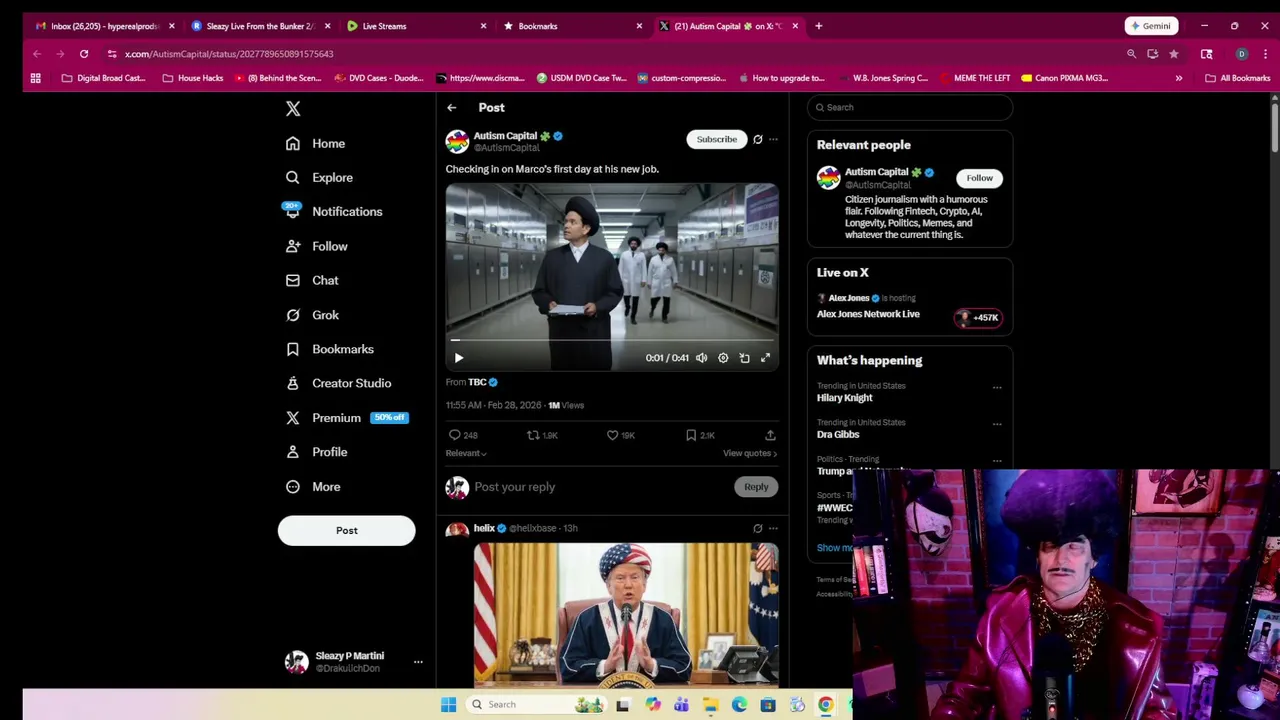Click the white Post button in sidebar
This screenshot has height=720, width=1280.
pos(346,530)
